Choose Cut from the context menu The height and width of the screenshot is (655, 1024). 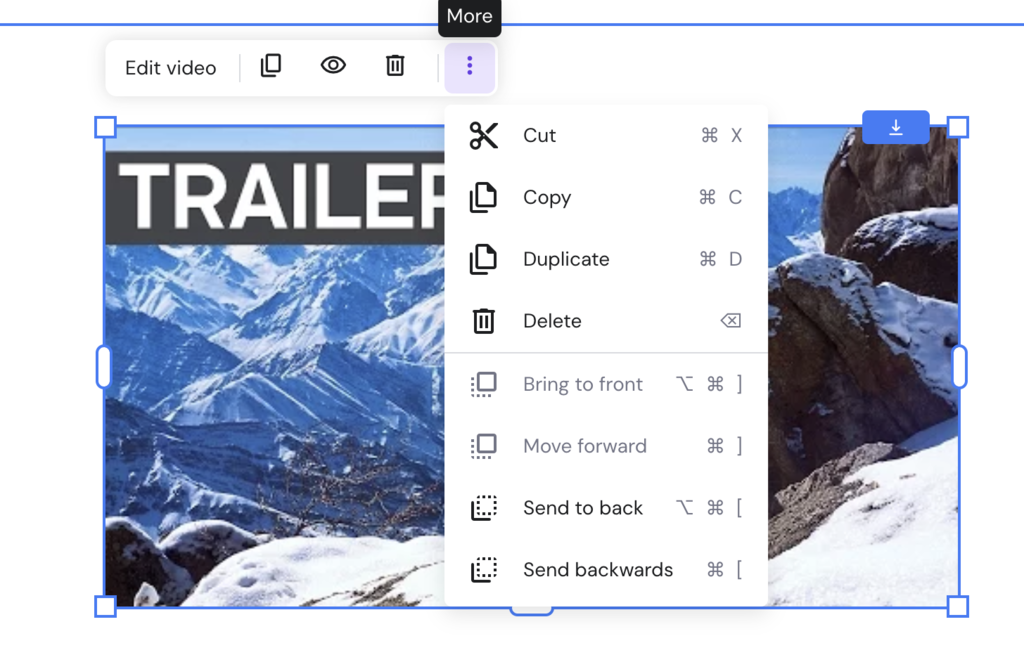point(540,135)
